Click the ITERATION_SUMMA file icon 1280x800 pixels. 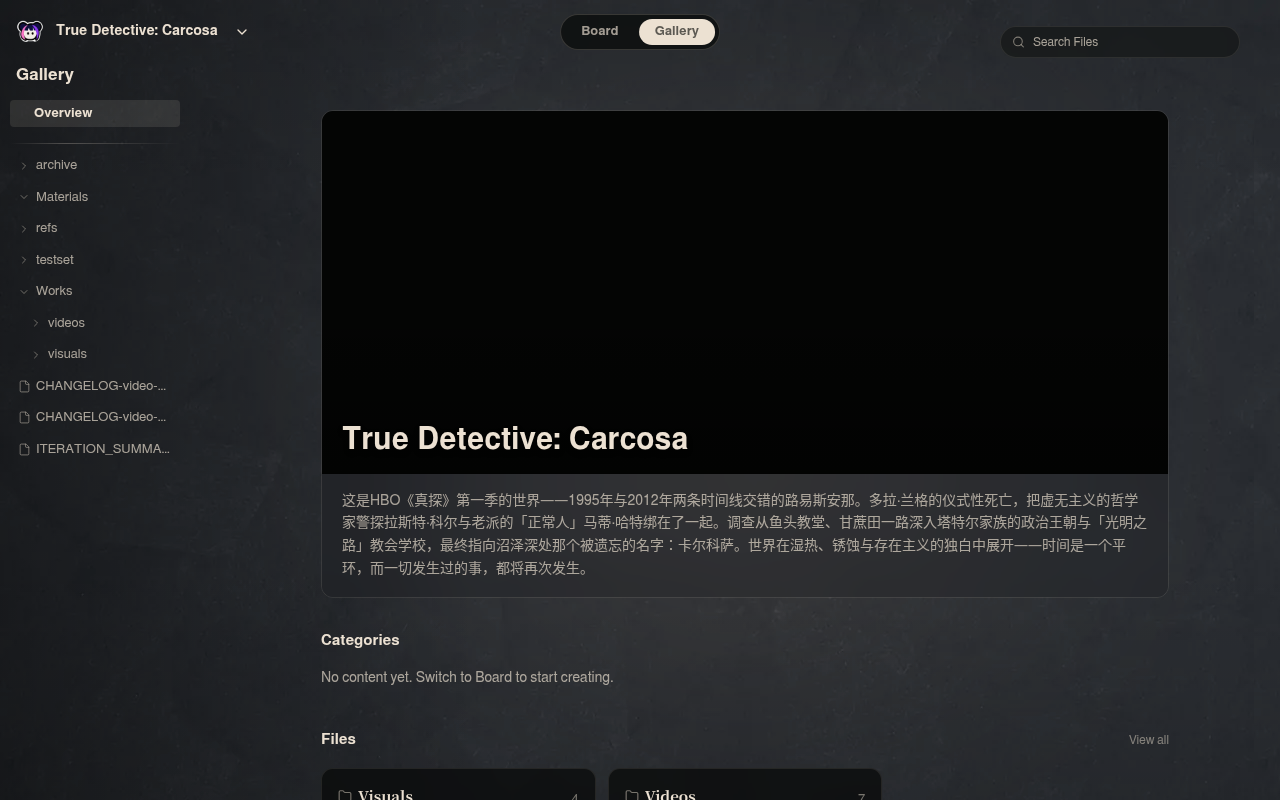[25, 449]
